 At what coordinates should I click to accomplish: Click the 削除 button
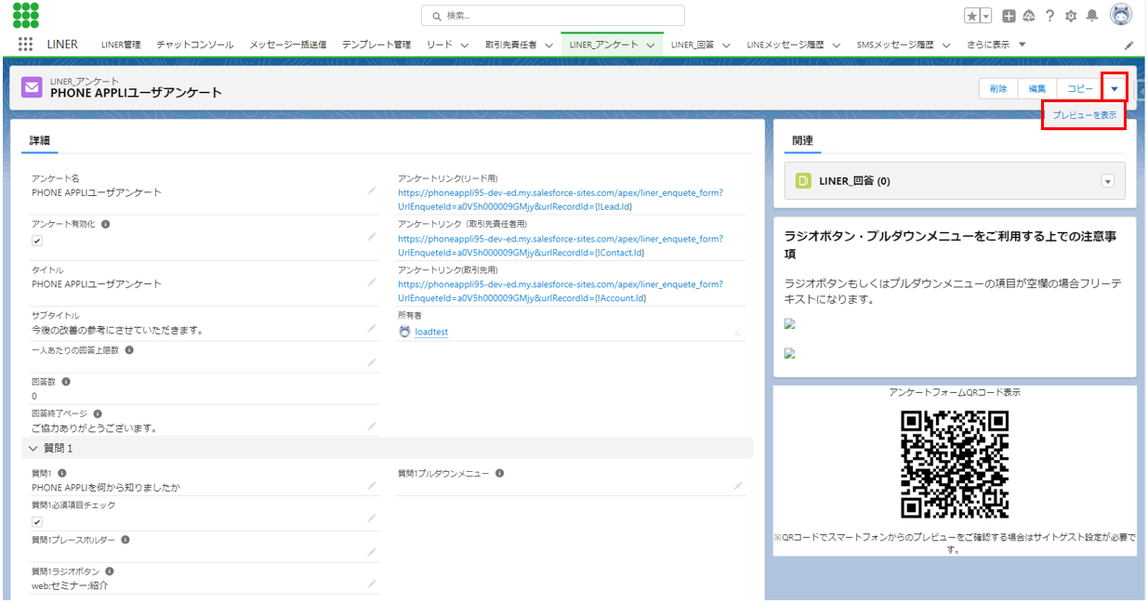999,89
